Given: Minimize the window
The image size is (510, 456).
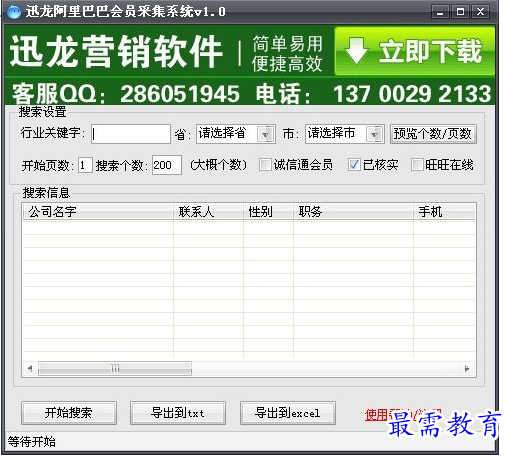Looking at the screenshot, I should [440, 12].
